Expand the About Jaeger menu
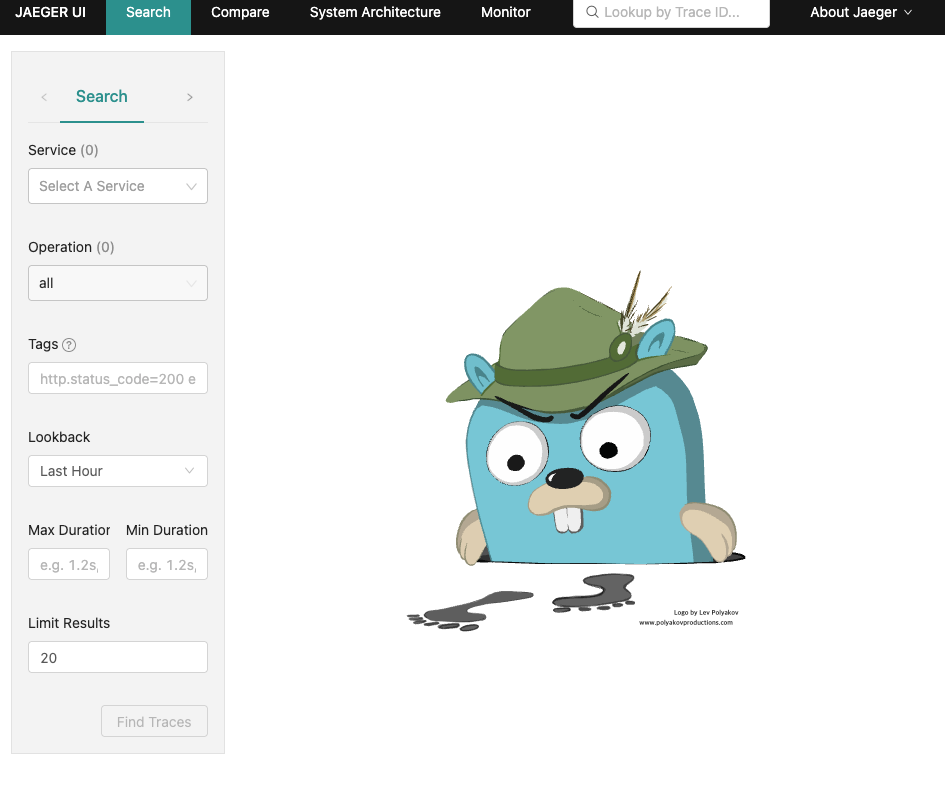Viewport: 945px width, 800px height. 861,12
